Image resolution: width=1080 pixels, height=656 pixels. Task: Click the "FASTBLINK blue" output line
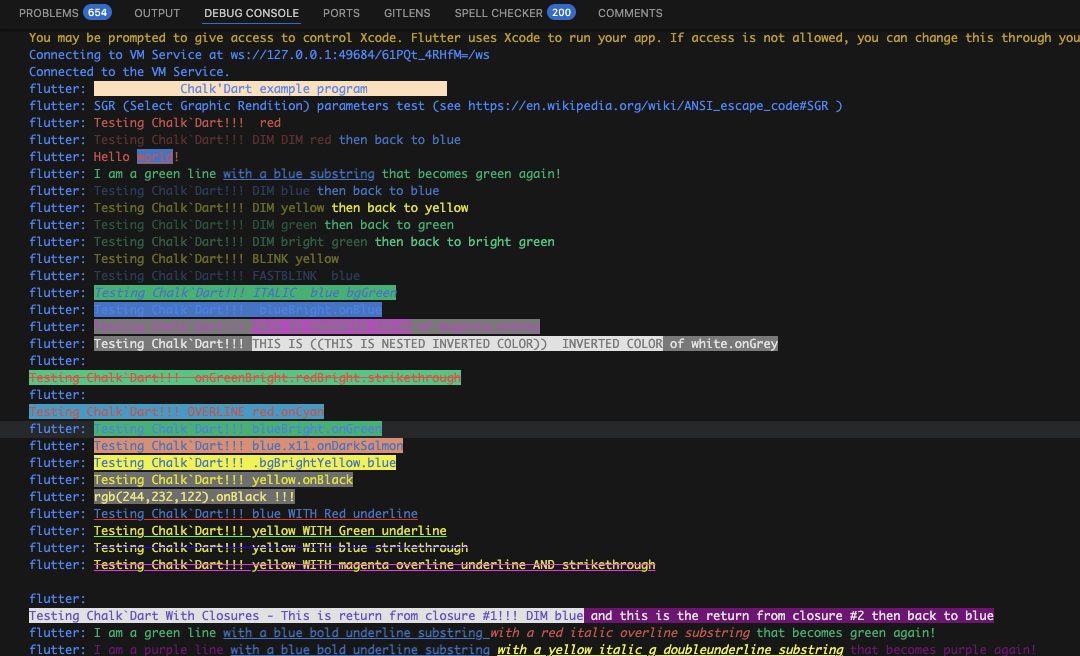point(227,276)
